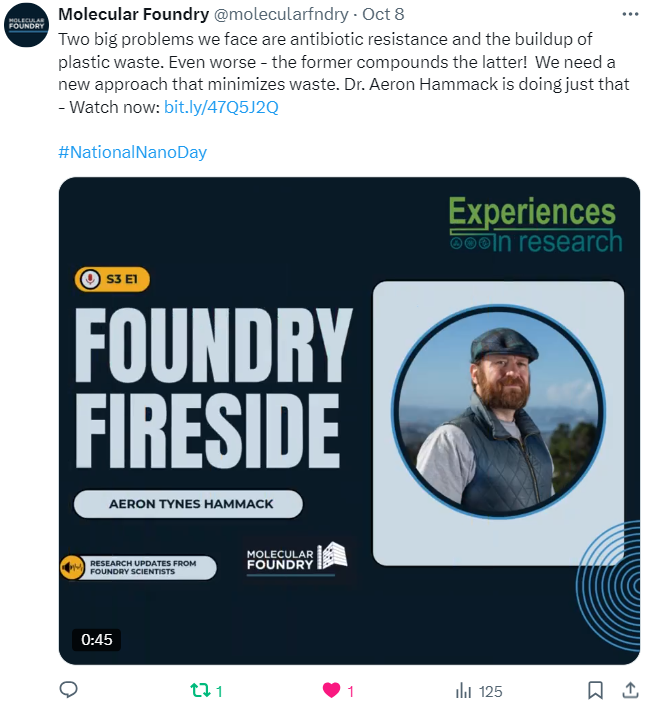This screenshot has width=658, height=711.
Task: Play the Foundry Fireside video thumbnail
Action: pyautogui.click(x=349, y=421)
